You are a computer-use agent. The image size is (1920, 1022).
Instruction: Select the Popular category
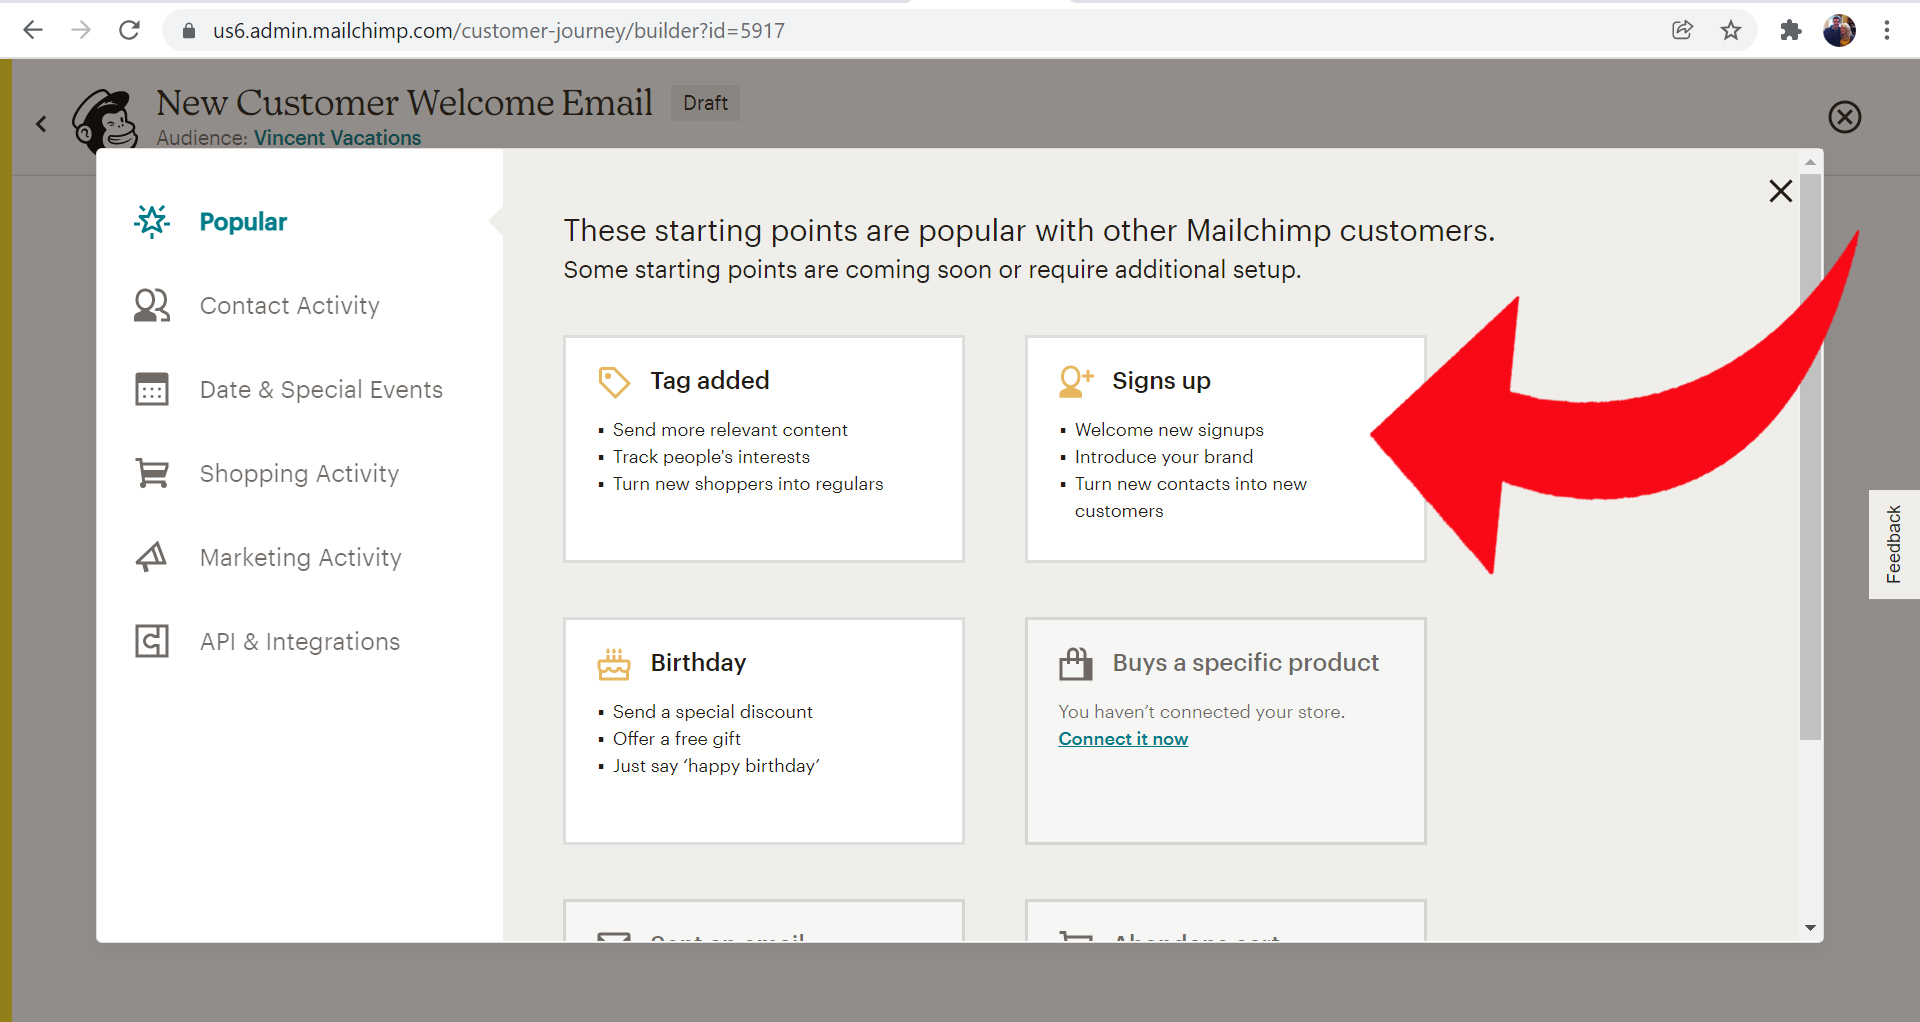pyautogui.click(x=243, y=222)
